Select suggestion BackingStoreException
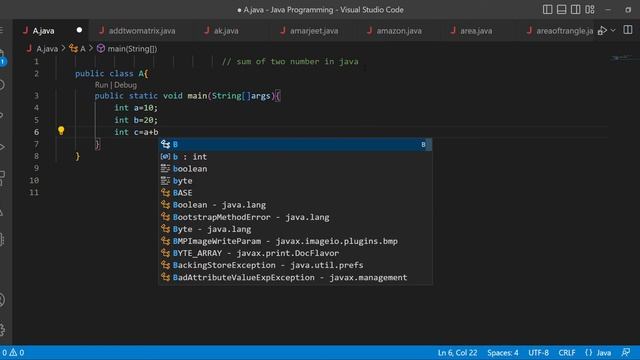 point(295,265)
